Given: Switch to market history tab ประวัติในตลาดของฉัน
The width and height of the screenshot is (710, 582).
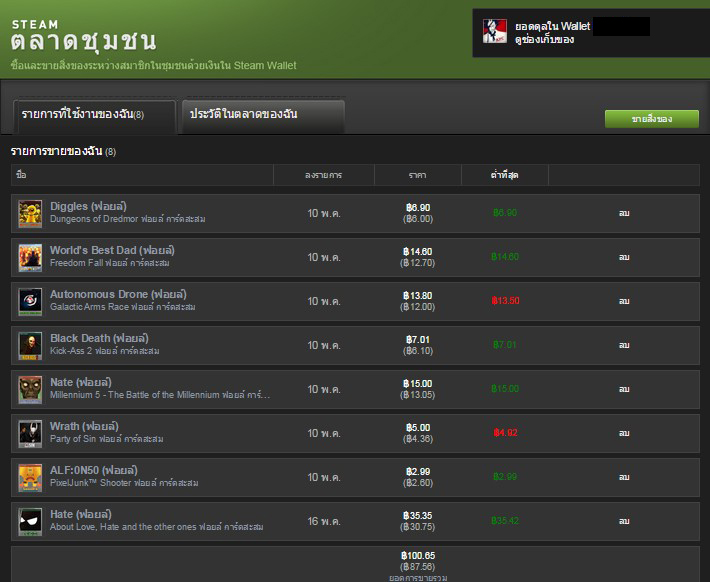Looking at the screenshot, I should pyautogui.click(x=263, y=116).
